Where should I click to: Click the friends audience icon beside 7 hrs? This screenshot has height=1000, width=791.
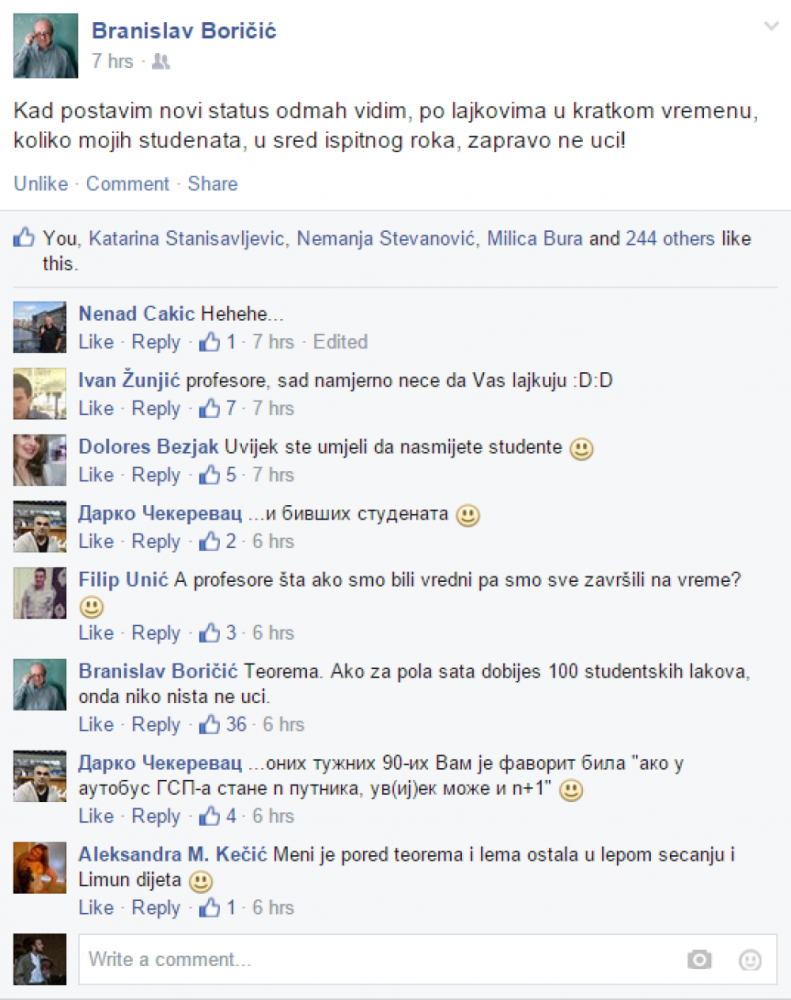click(161, 62)
